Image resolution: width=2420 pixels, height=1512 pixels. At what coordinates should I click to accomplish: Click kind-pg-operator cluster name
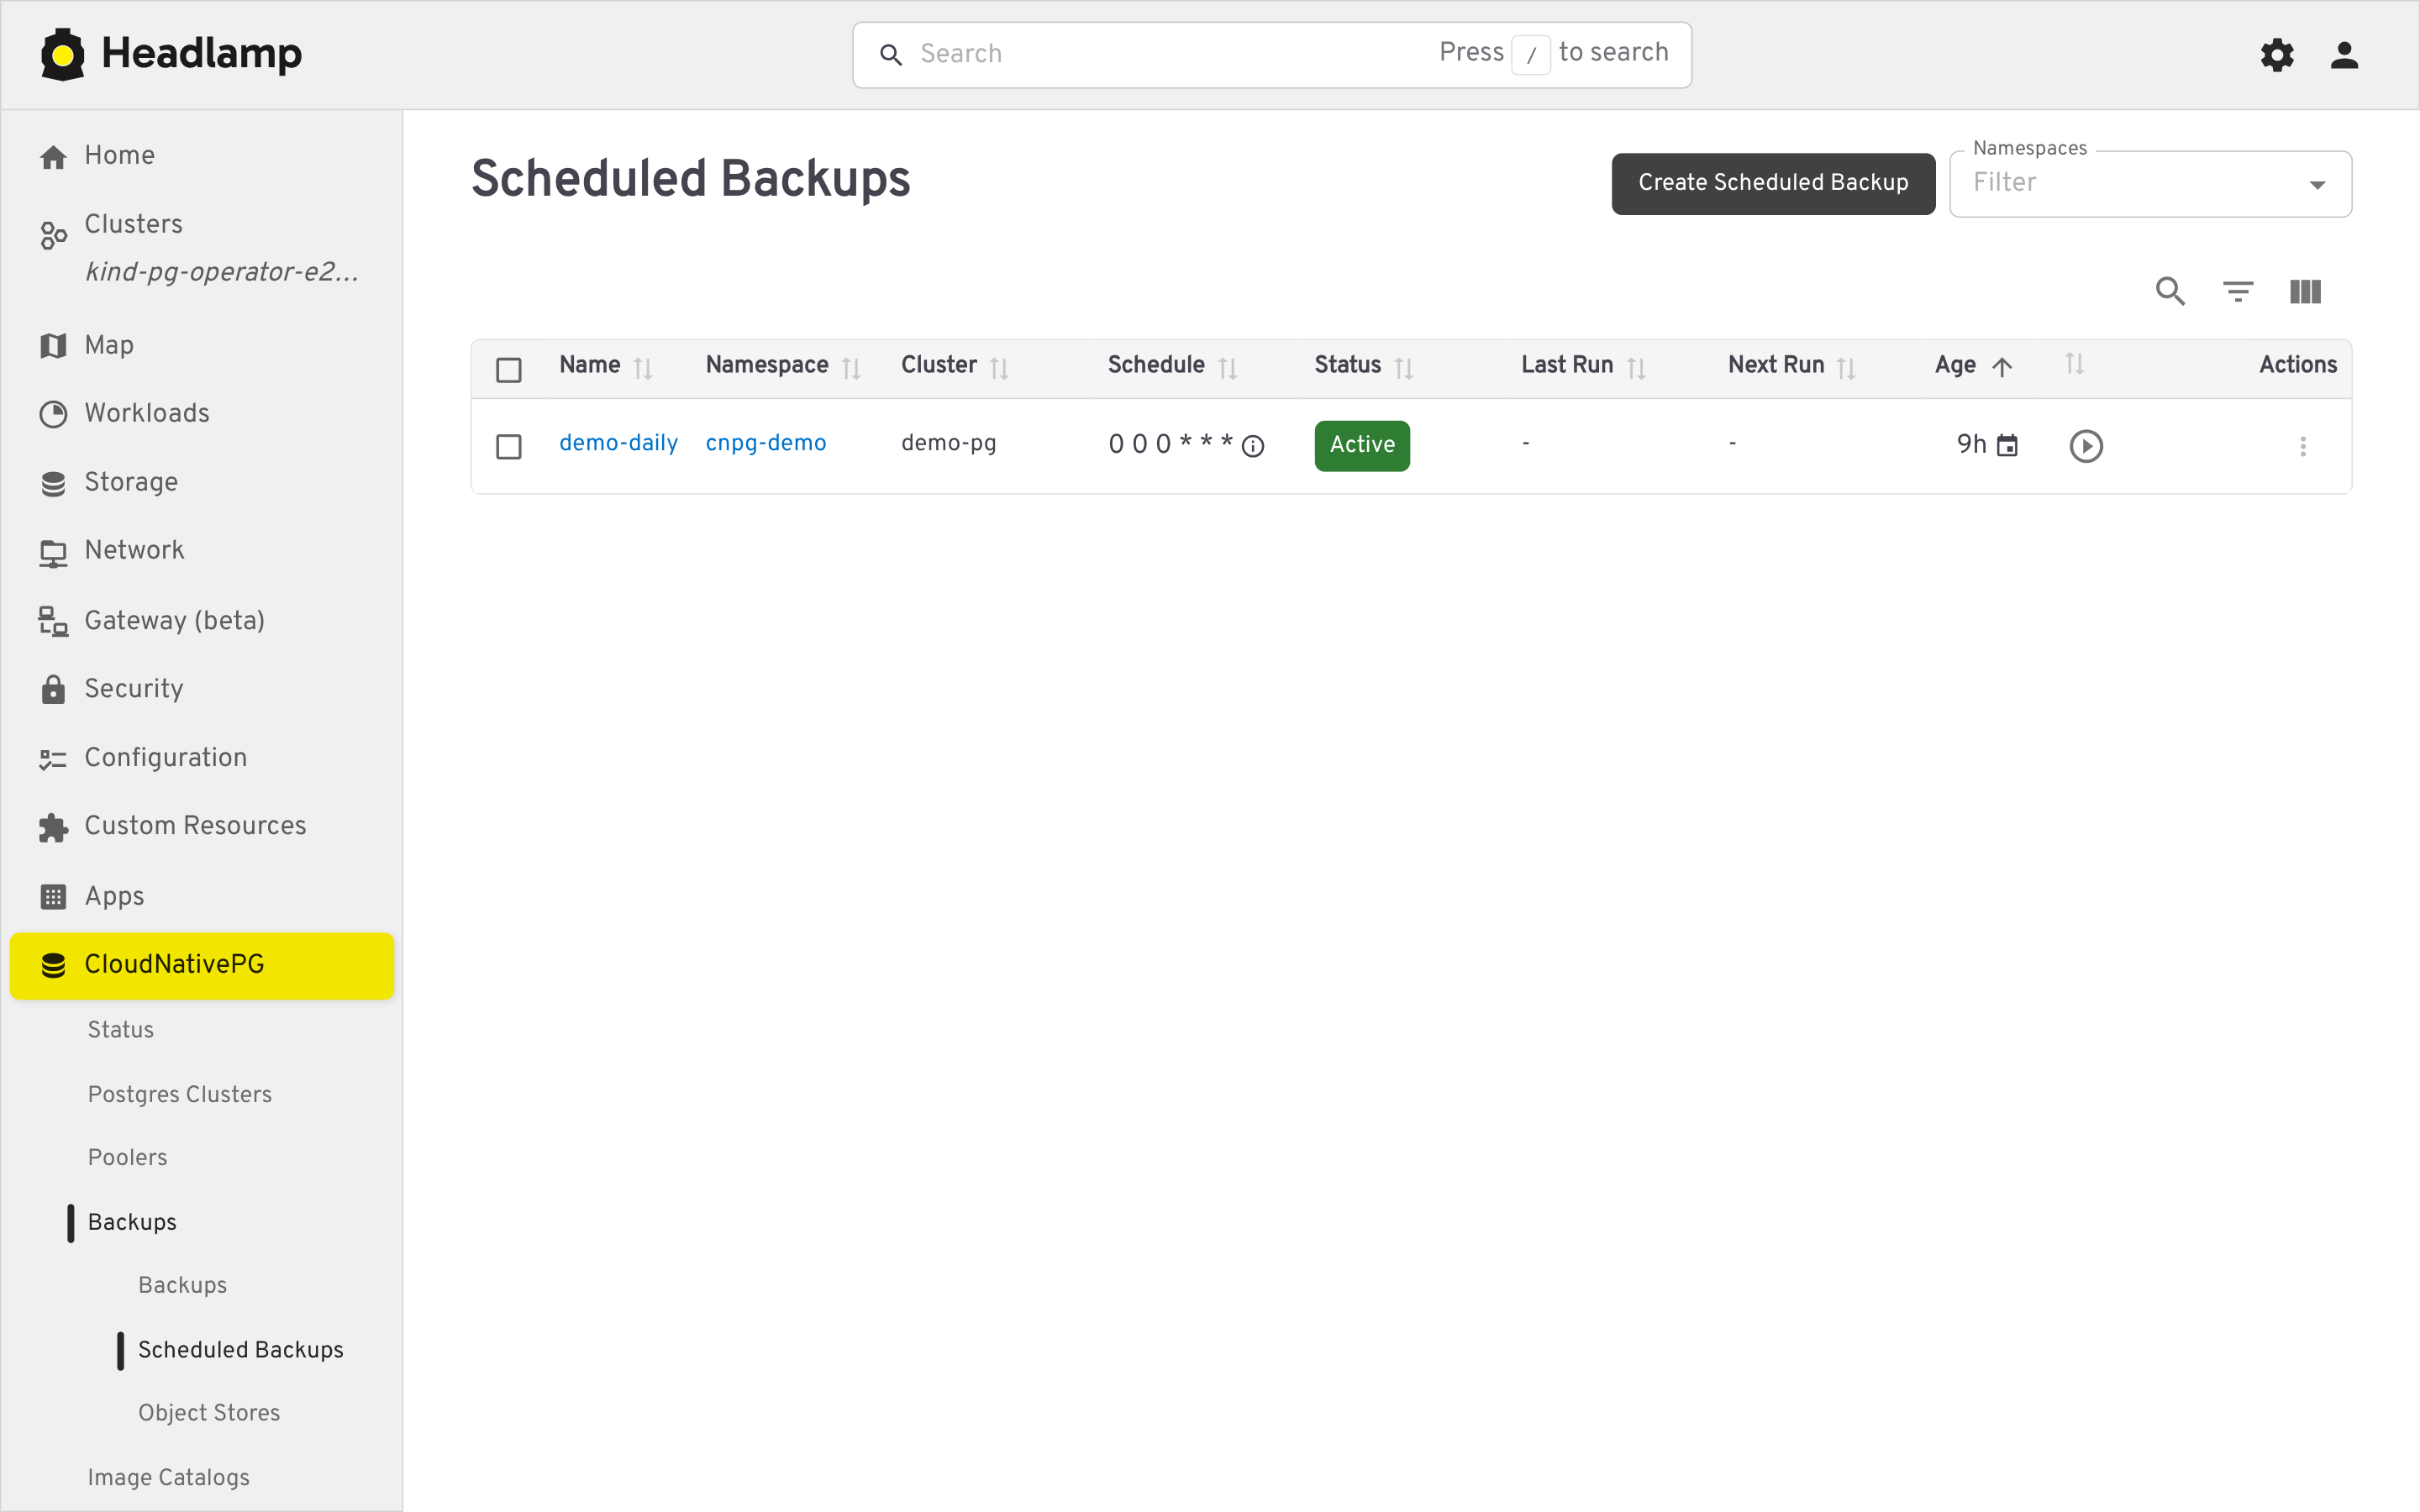[x=222, y=272]
